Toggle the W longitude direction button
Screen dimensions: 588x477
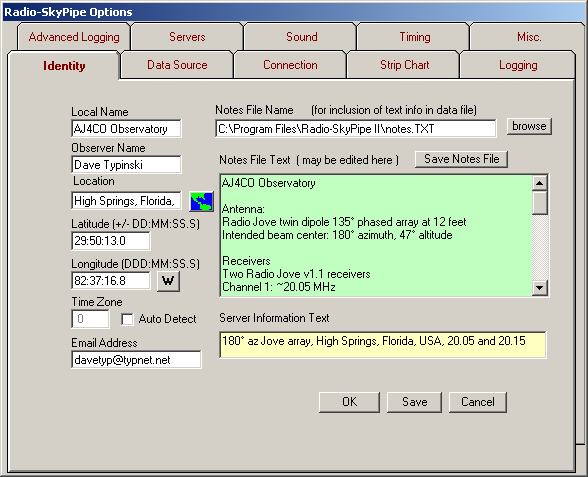click(168, 281)
